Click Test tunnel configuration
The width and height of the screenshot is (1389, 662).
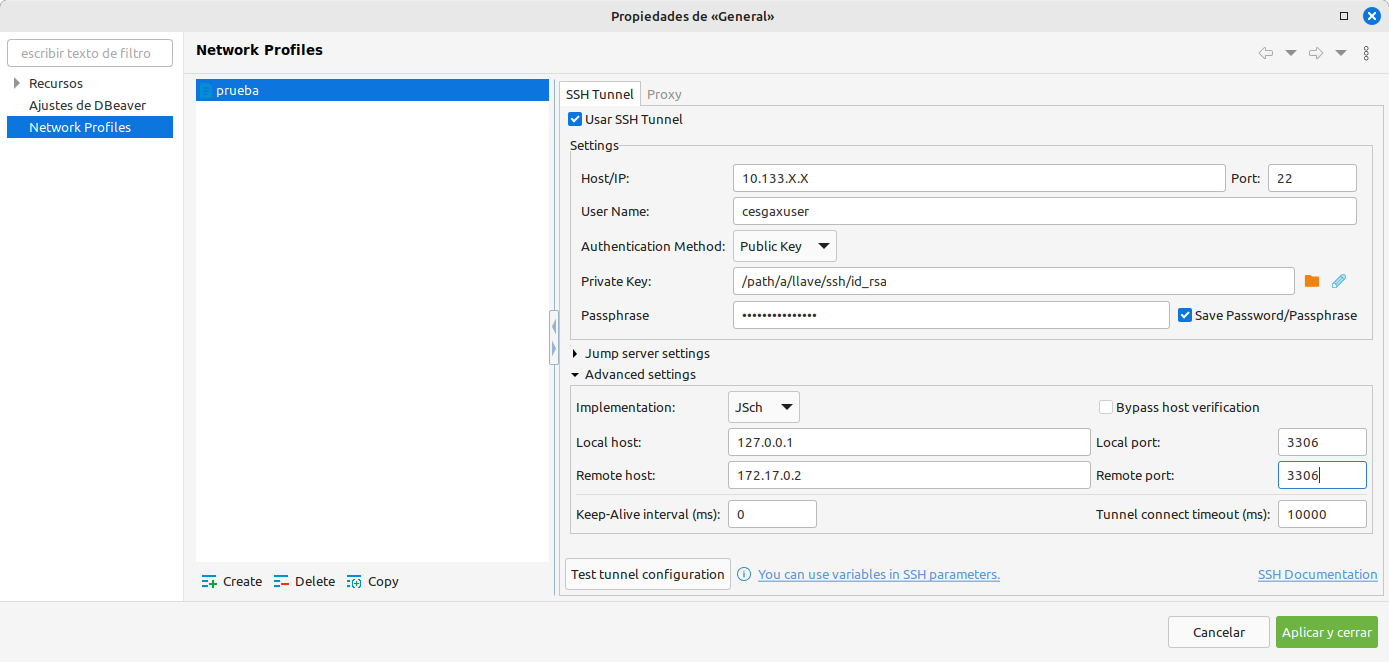point(647,574)
